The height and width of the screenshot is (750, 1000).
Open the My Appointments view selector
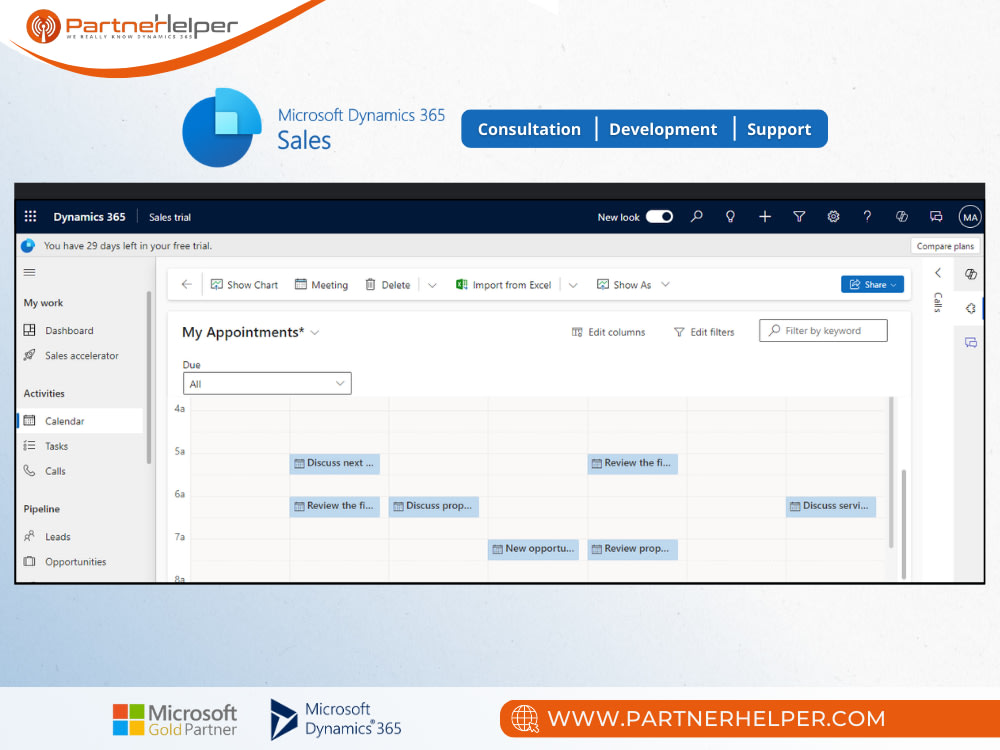point(250,332)
